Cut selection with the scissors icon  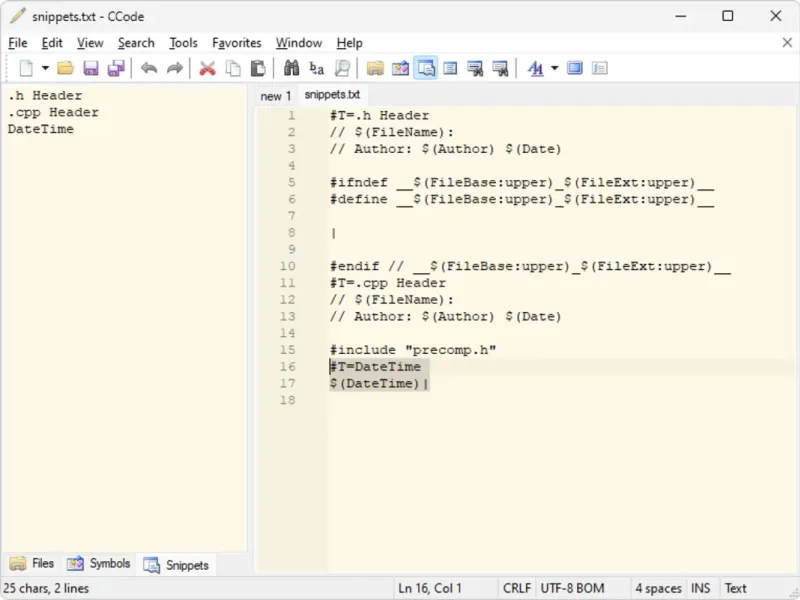[x=207, y=68]
